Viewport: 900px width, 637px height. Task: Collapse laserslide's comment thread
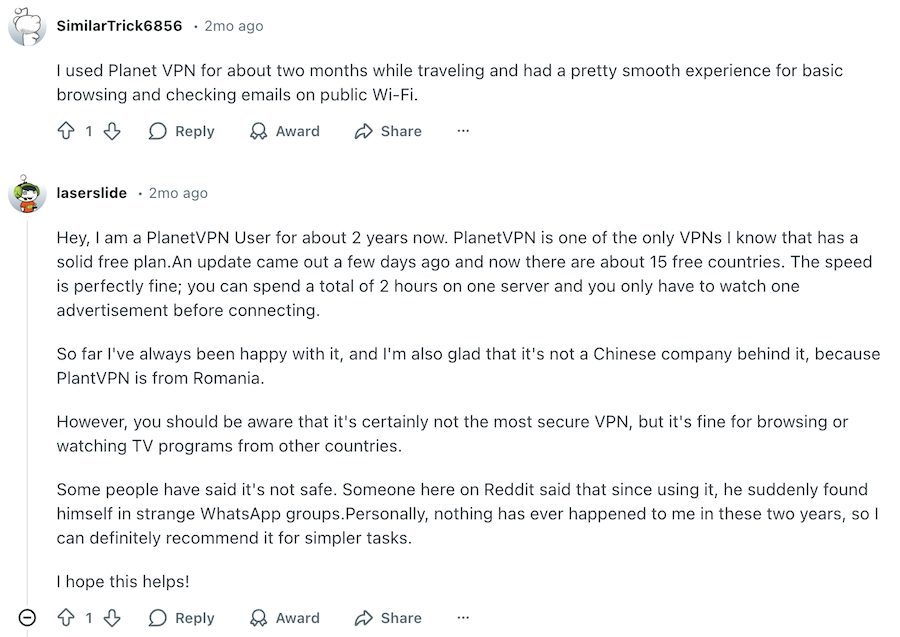(x=27, y=618)
